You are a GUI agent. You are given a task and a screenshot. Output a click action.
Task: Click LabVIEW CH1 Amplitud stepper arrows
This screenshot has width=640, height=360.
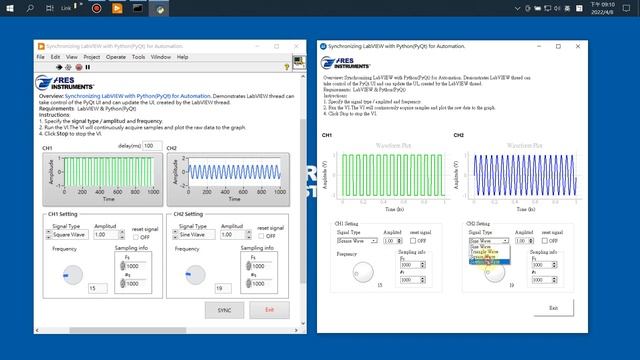[122, 235]
